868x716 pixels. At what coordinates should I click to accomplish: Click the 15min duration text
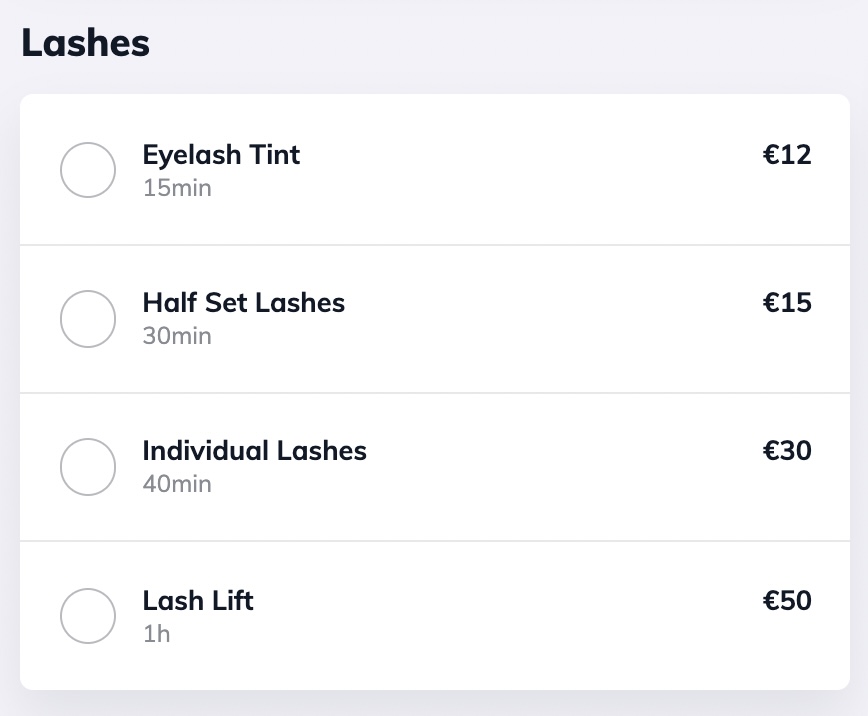177,188
